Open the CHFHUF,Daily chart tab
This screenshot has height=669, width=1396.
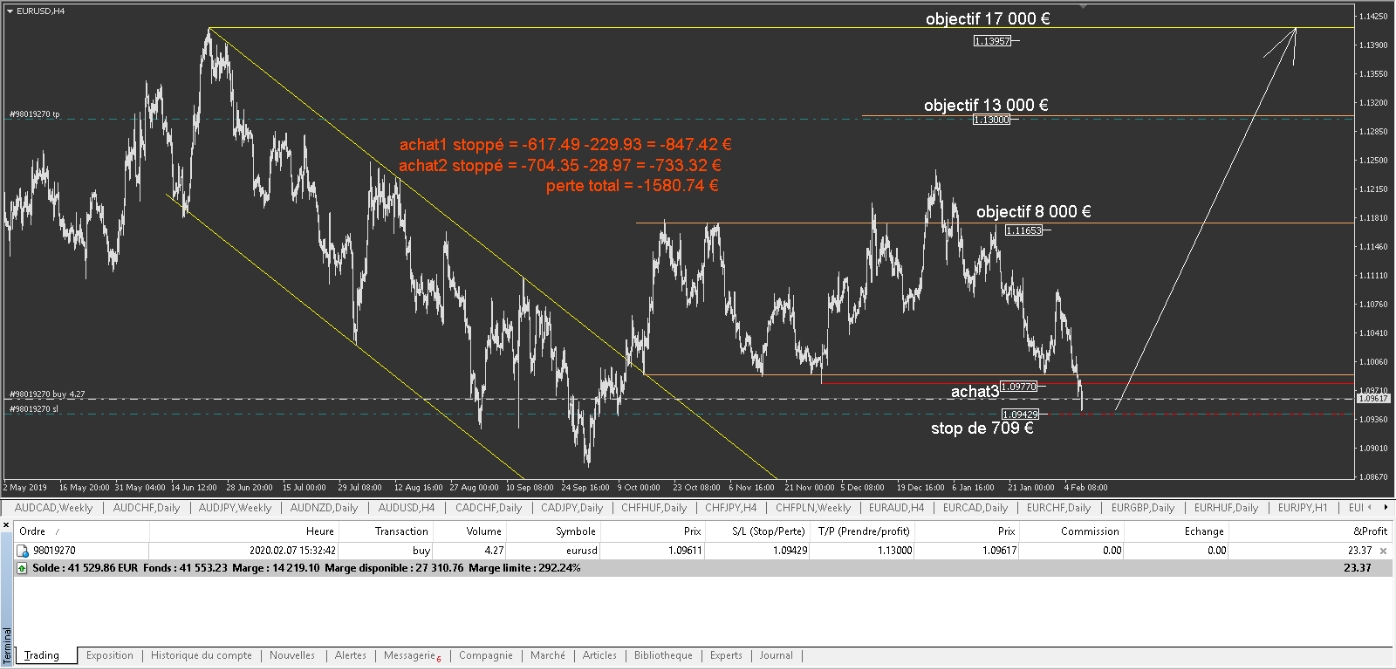pyautogui.click(x=654, y=508)
